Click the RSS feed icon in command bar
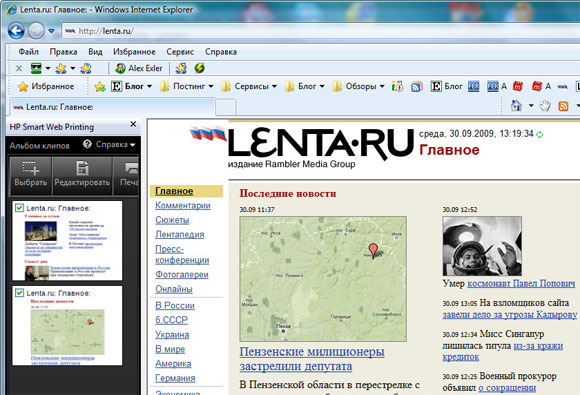The width and height of the screenshot is (580, 395). coord(563,106)
